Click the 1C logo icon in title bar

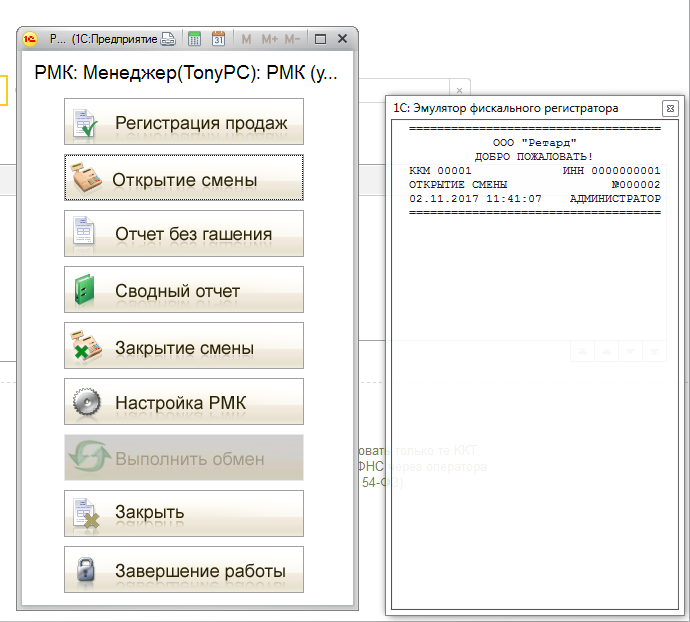click(30, 39)
